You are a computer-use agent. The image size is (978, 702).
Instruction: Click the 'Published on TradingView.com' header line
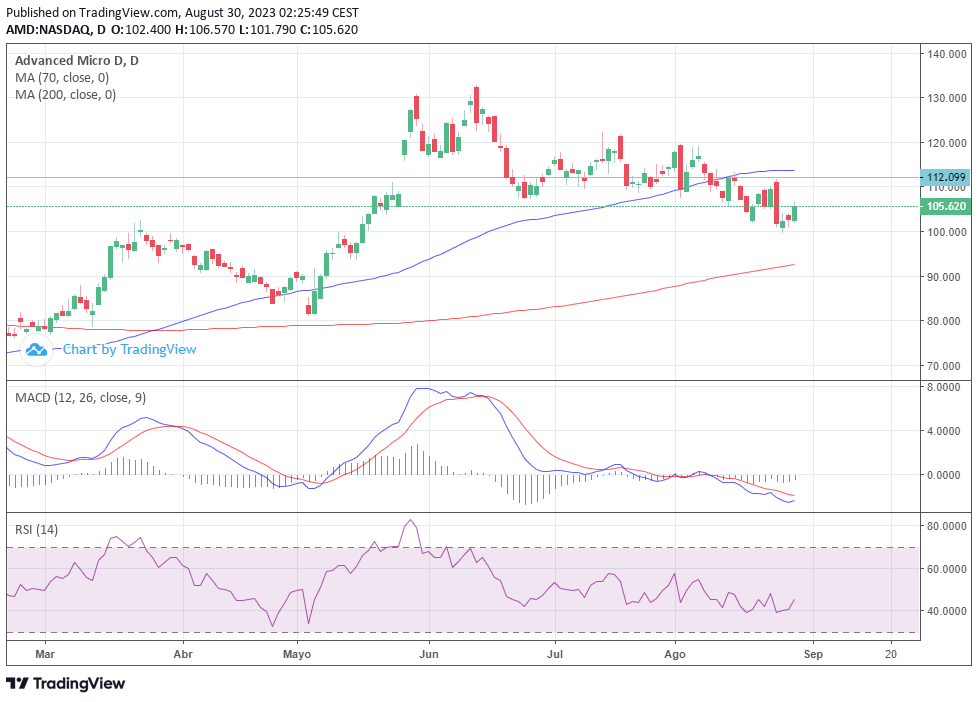pyautogui.click(x=183, y=12)
